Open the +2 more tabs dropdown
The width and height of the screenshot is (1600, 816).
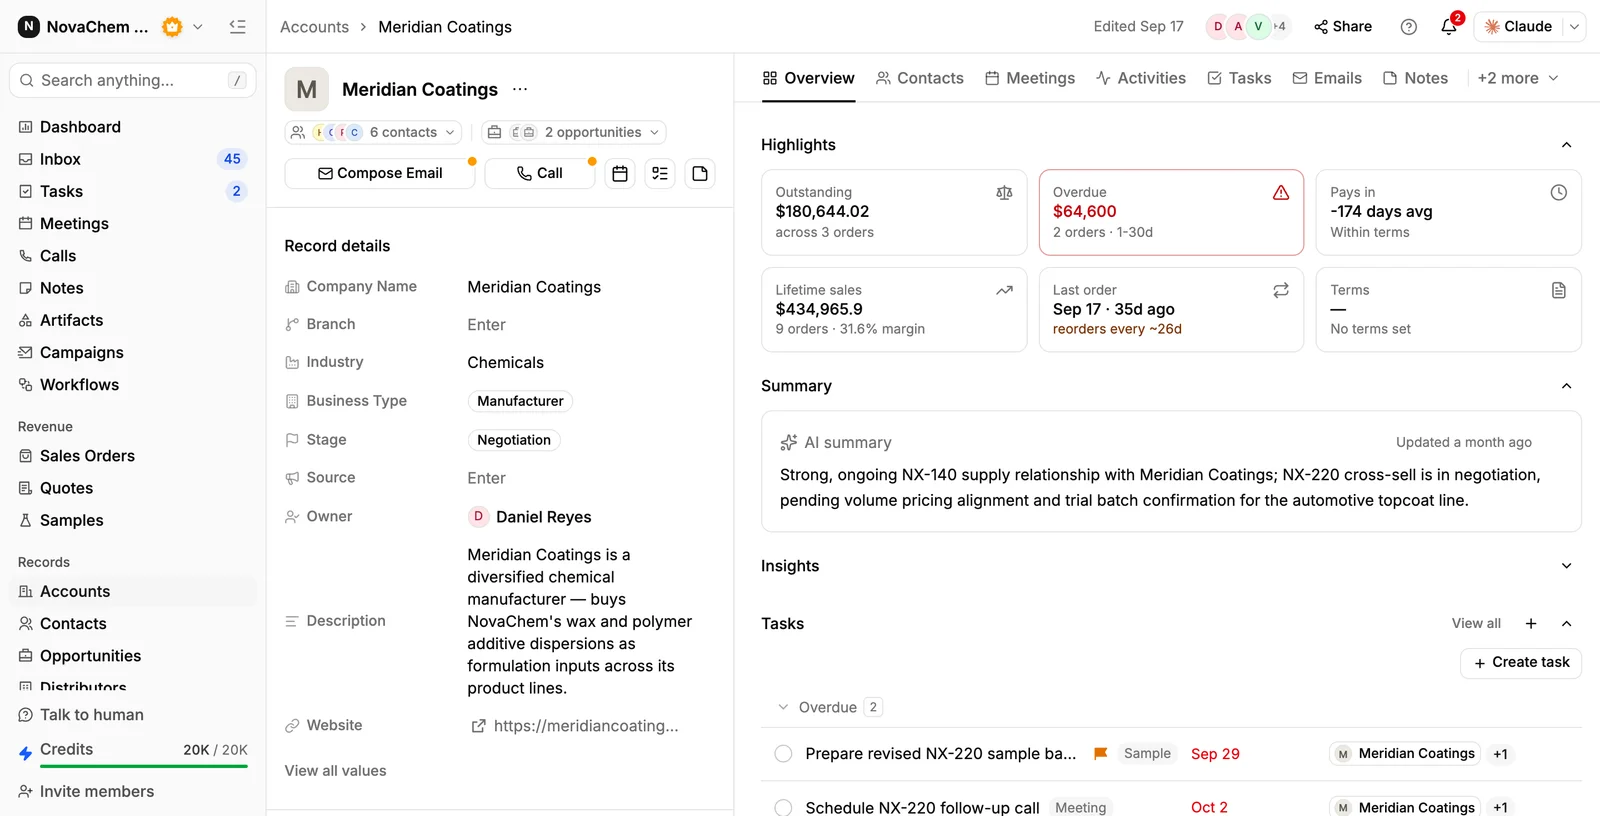[1518, 78]
